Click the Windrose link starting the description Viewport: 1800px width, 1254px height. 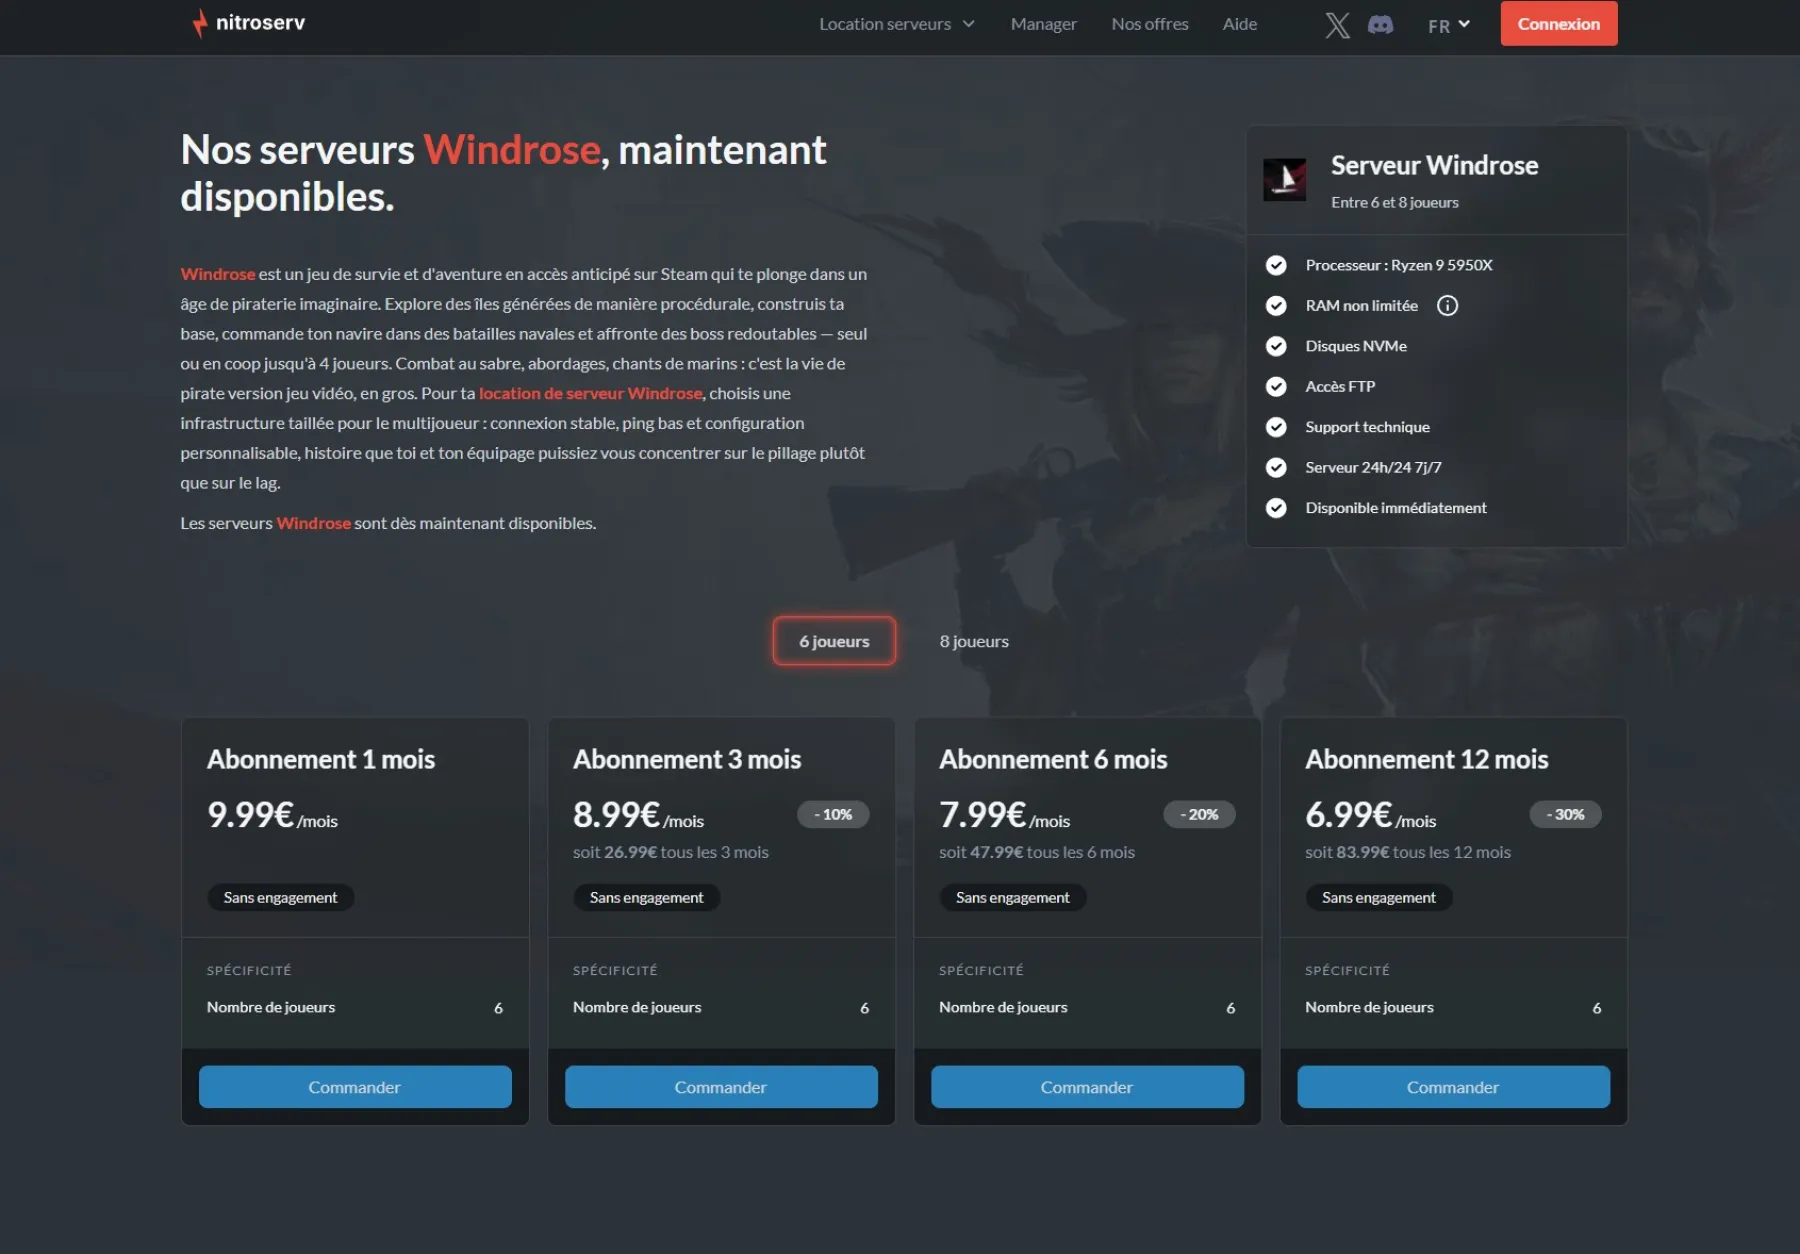[x=218, y=274]
